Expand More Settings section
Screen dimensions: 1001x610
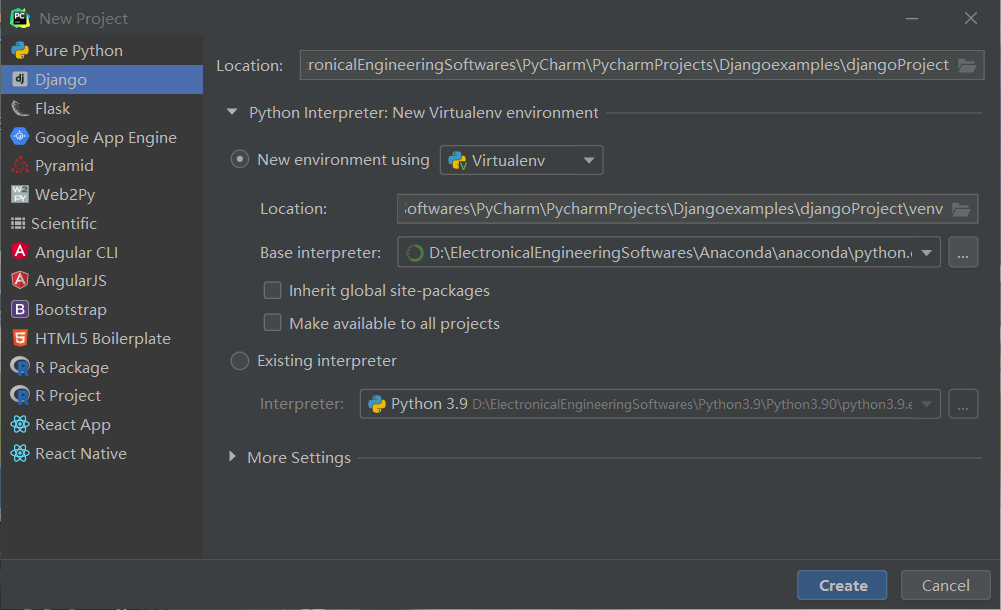tap(232, 457)
